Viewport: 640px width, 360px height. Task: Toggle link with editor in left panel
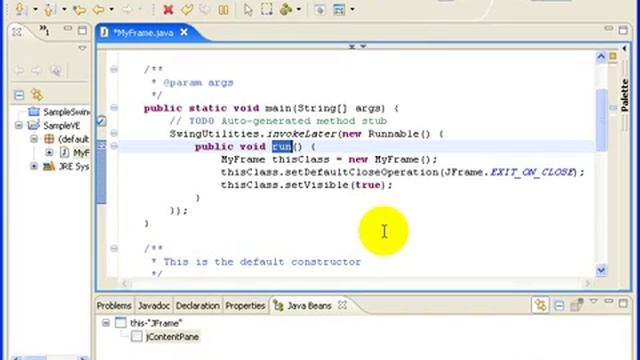point(37,95)
